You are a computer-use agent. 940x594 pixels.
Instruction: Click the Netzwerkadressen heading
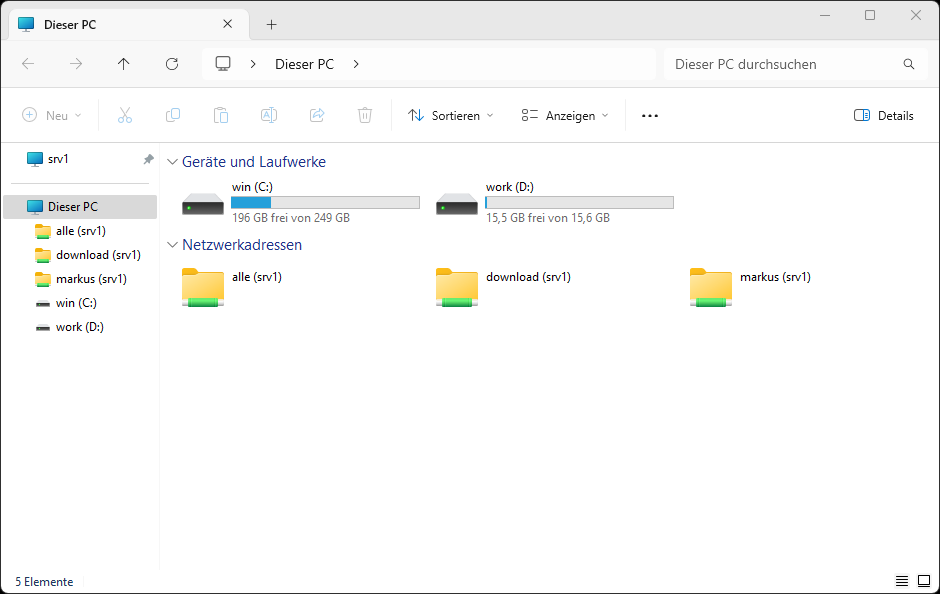click(x=242, y=245)
